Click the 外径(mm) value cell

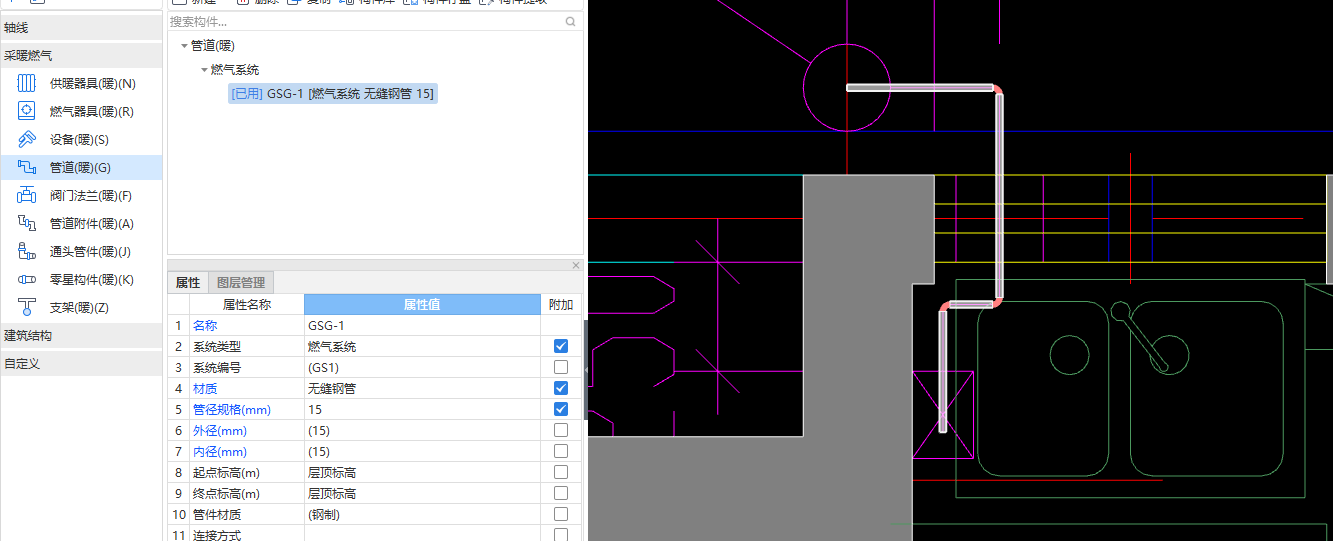[422, 430]
